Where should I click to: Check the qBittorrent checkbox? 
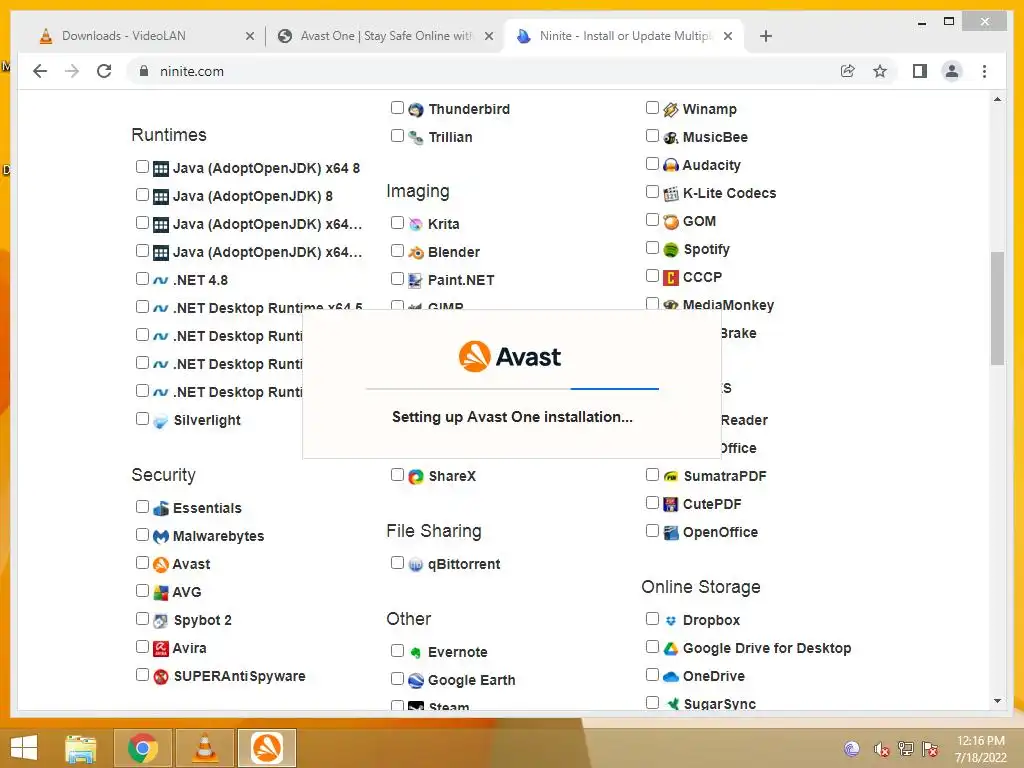pyautogui.click(x=397, y=563)
